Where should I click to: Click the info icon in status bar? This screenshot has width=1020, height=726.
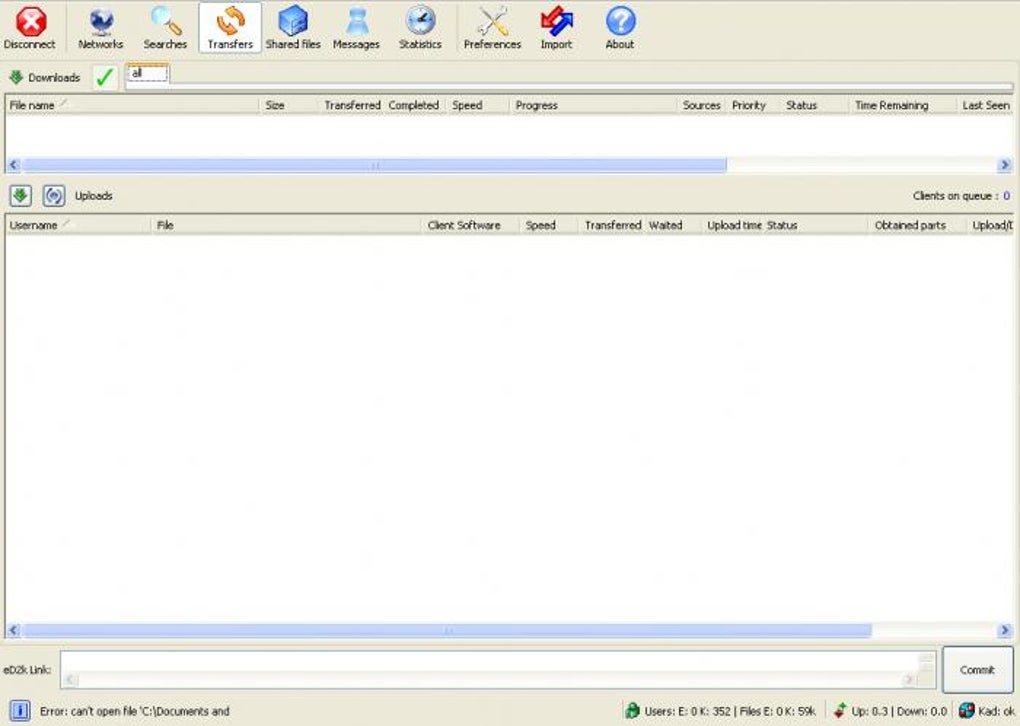20,711
